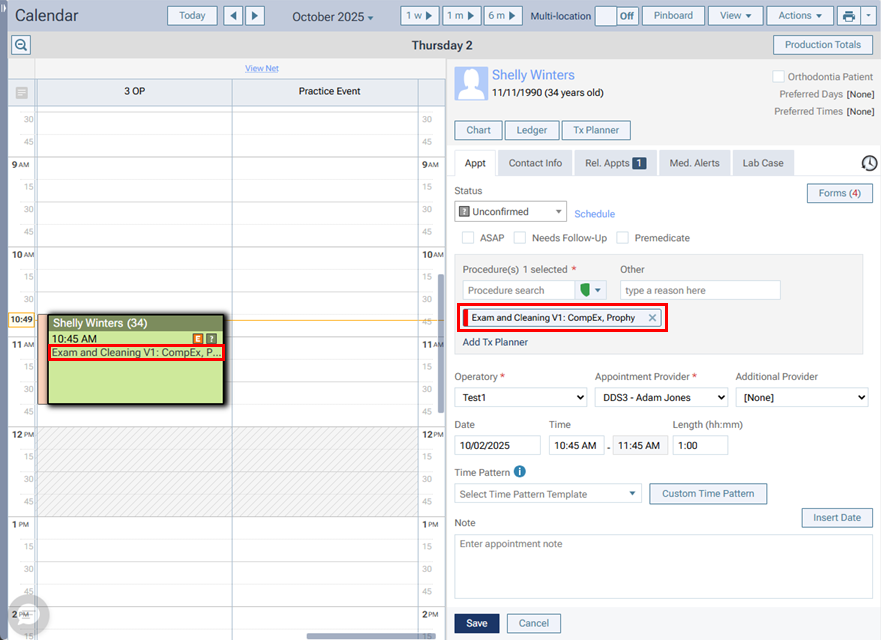Open Status dropdown showing Unconfirmed
The height and width of the screenshot is (640, 881).
click(510, 212)
